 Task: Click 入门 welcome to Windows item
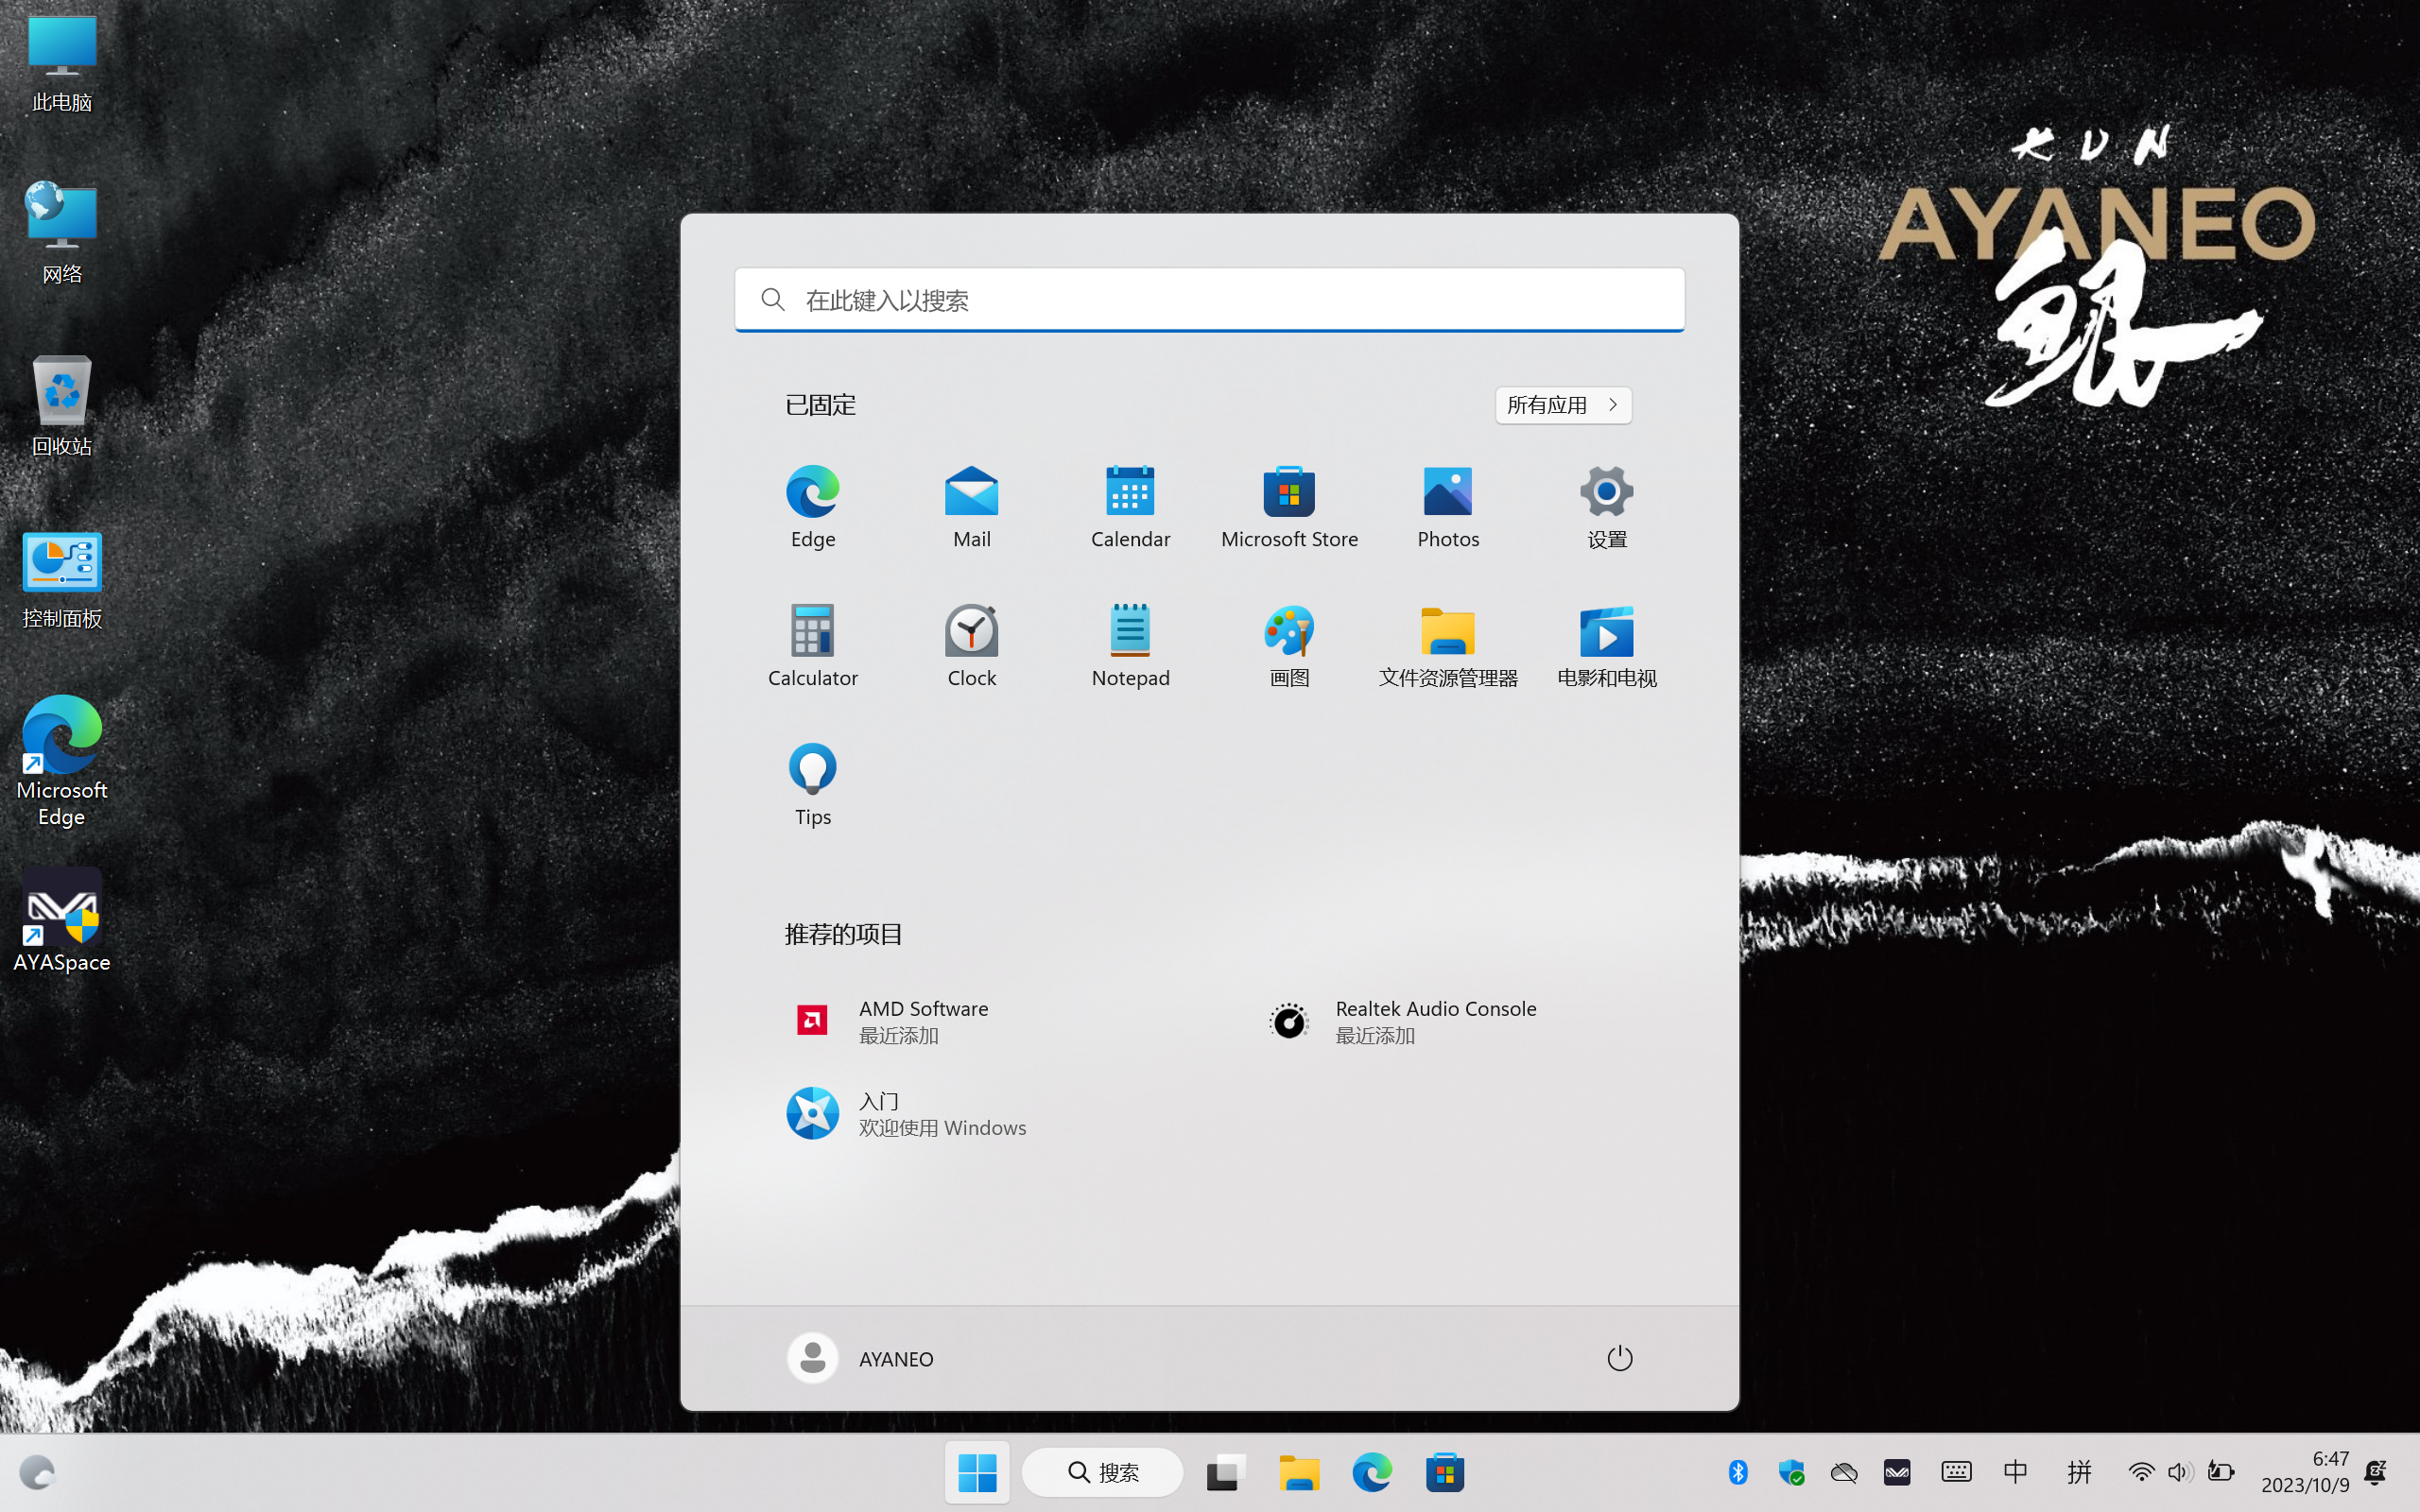pos(905,1113)
